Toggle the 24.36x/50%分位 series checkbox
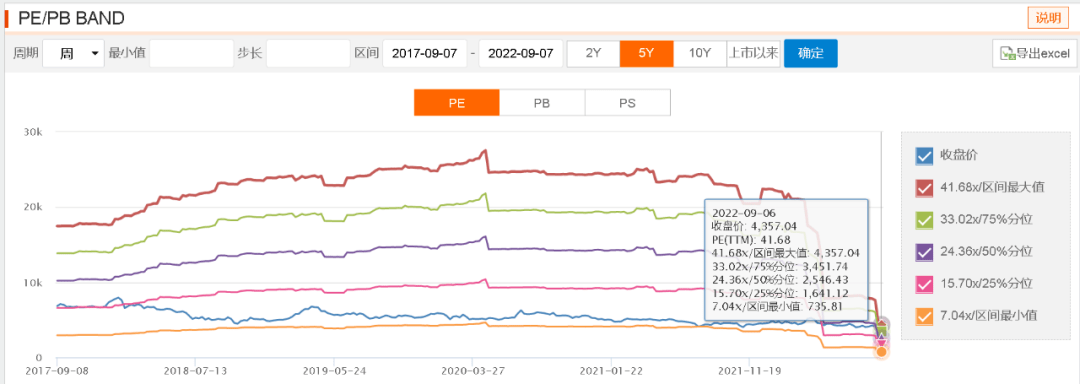Image resolution: width=1080 pixels, height=384 pixels. [924, 253]
